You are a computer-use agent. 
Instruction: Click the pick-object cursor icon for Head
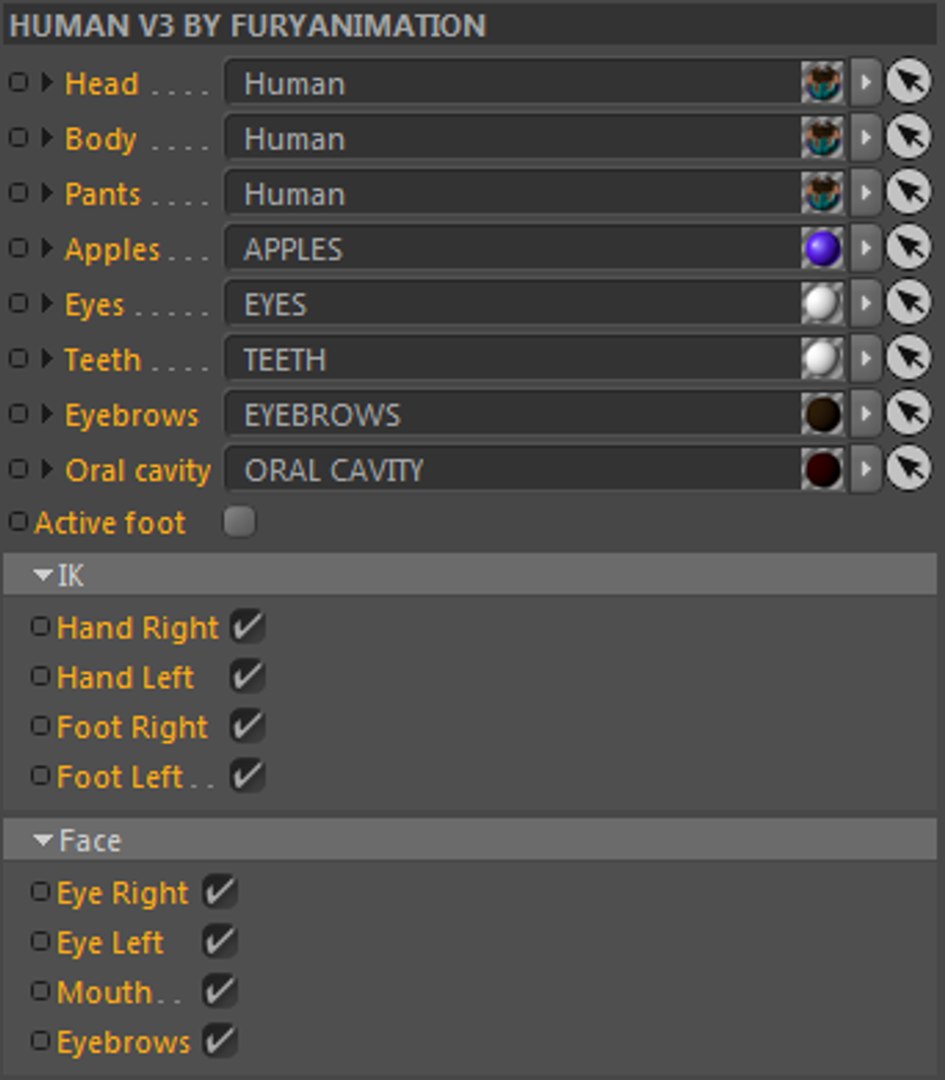[908, 83]
